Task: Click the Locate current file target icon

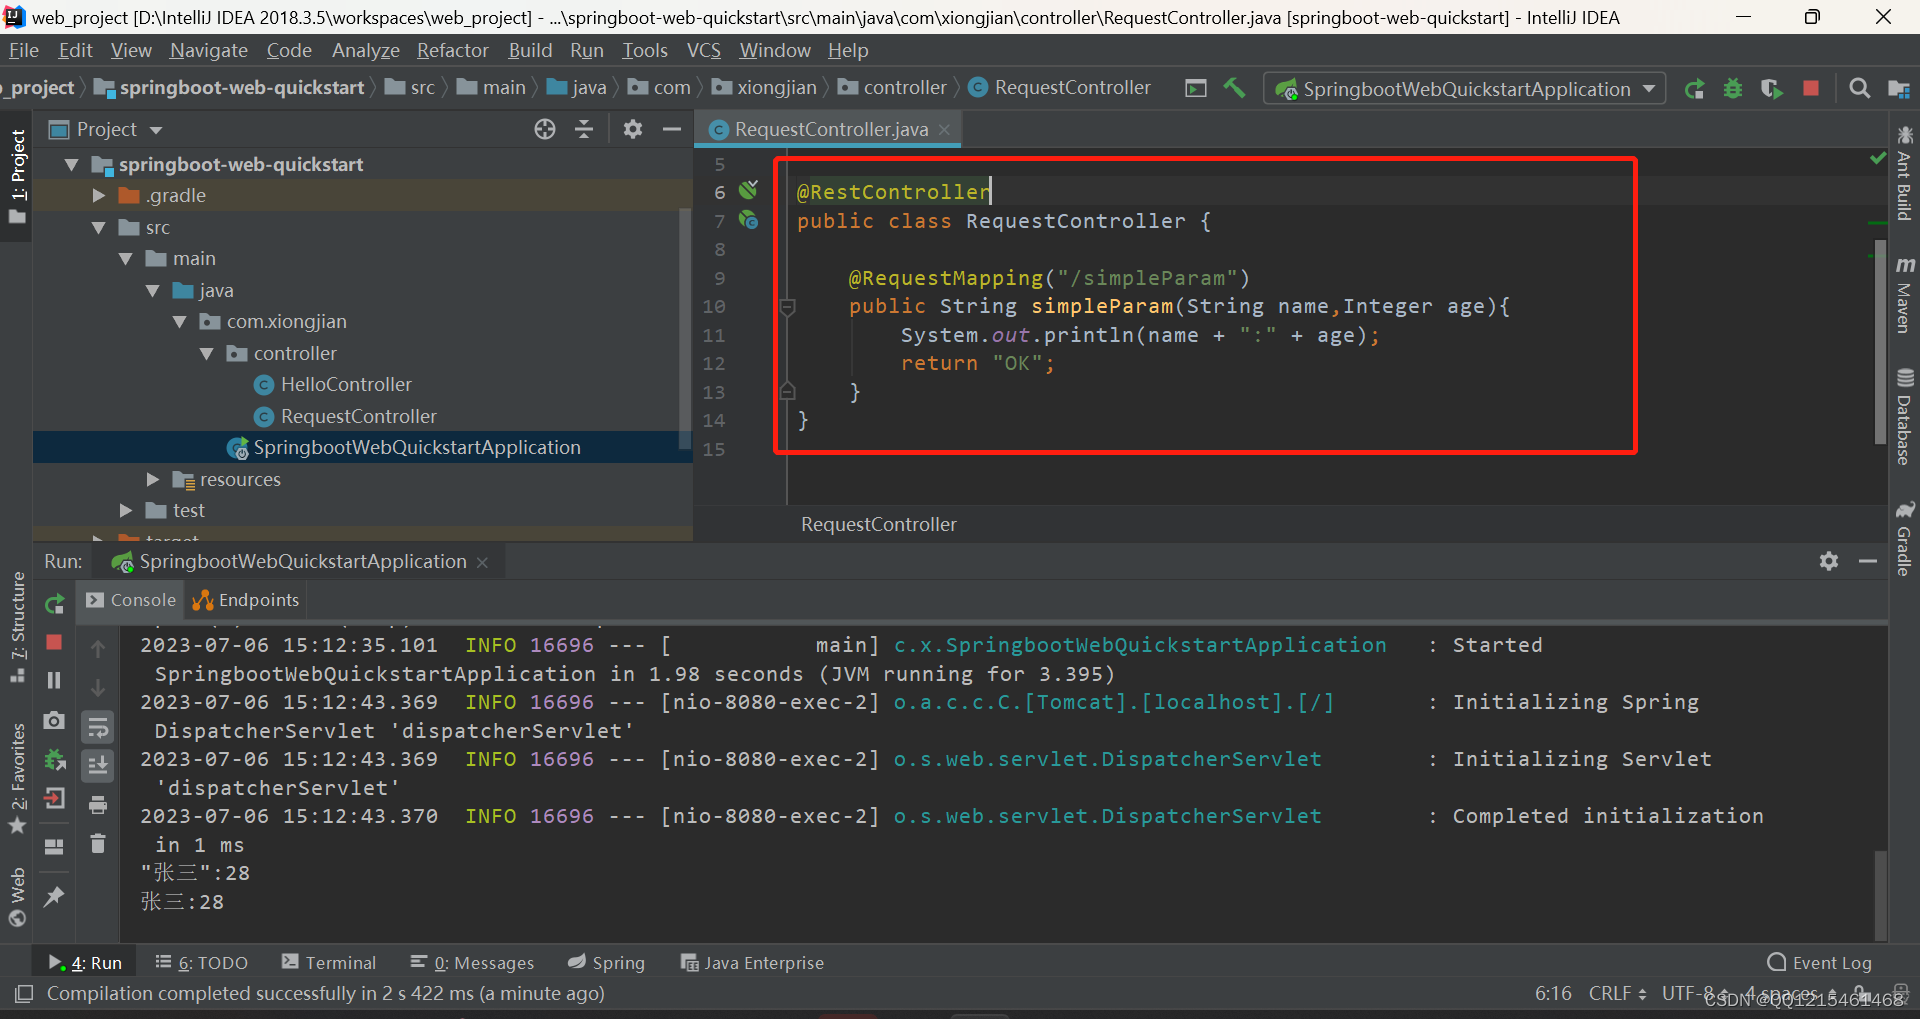Action: point(545,129)
